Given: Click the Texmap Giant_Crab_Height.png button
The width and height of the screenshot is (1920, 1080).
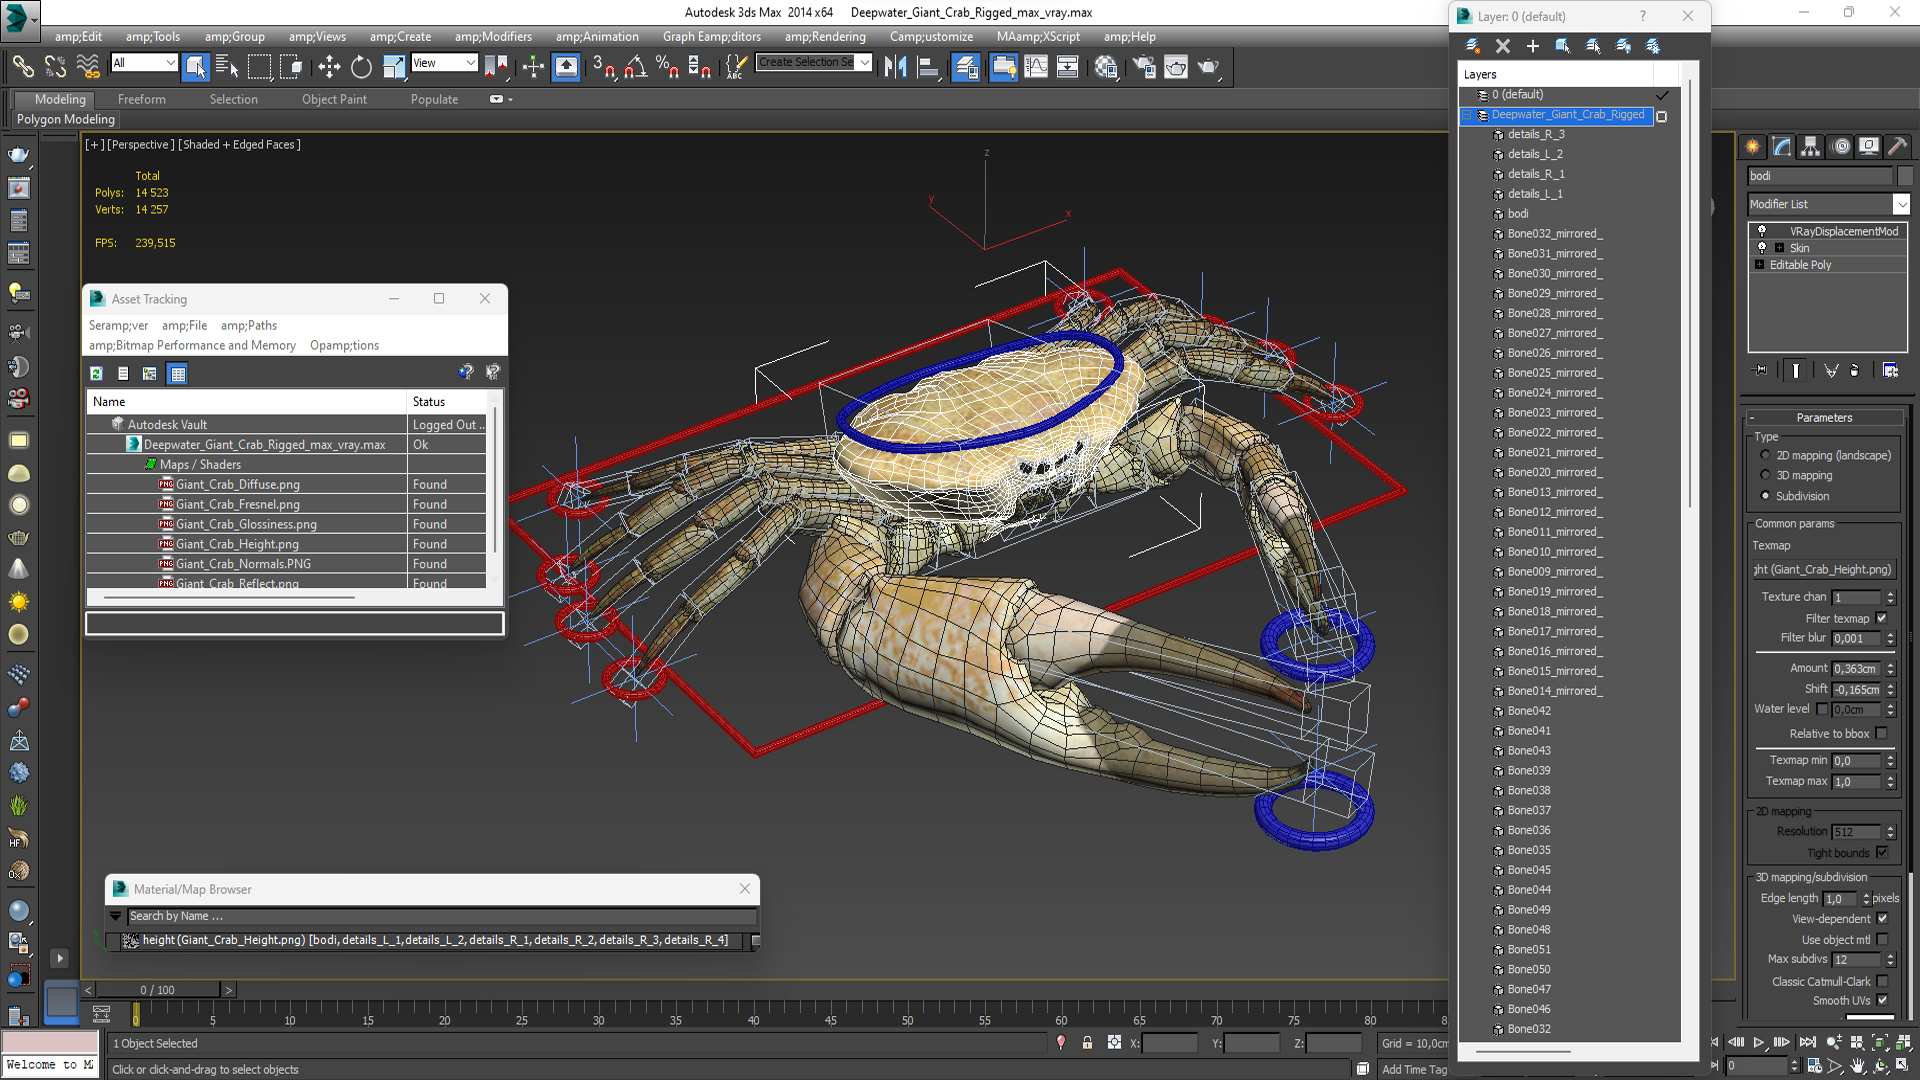Looking at the screenshot, I should click(x=1824, y=570).
